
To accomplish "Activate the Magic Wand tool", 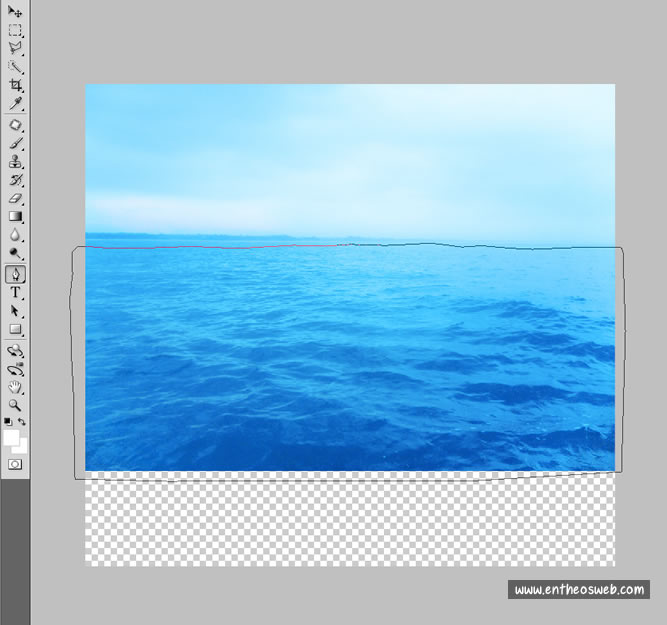I will coord(15,66).
